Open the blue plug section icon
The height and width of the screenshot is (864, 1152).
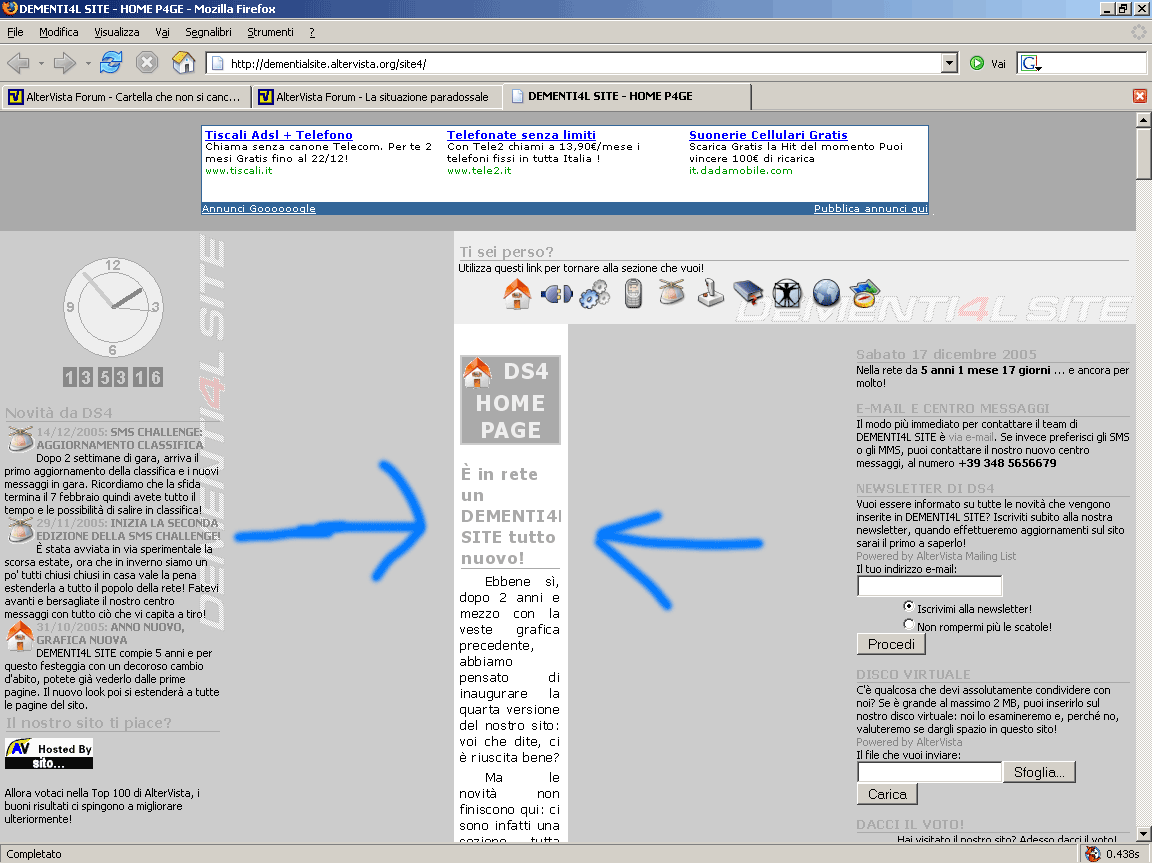coord(555,294)
